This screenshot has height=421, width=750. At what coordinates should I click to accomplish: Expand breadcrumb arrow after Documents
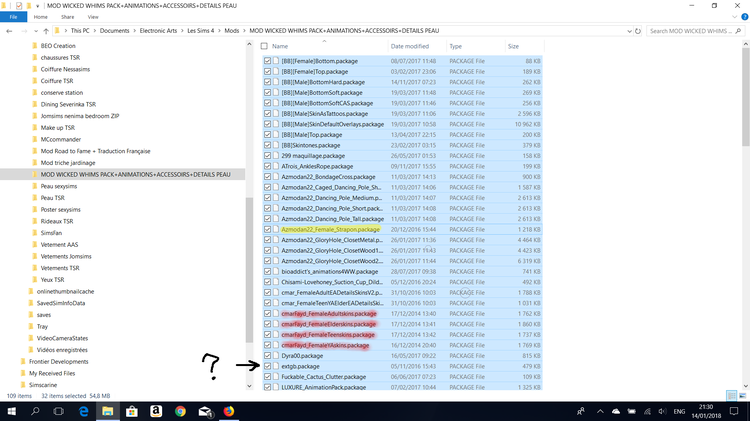pyautogui.click(x=134, y=31)
